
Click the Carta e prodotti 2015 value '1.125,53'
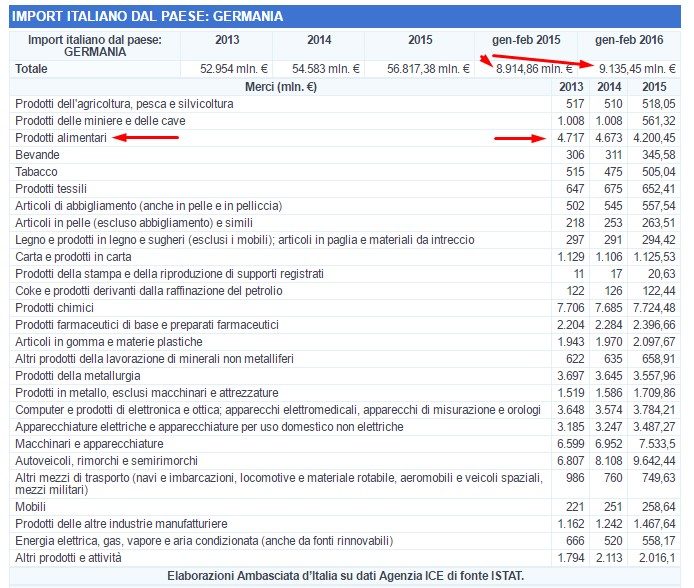654,257
